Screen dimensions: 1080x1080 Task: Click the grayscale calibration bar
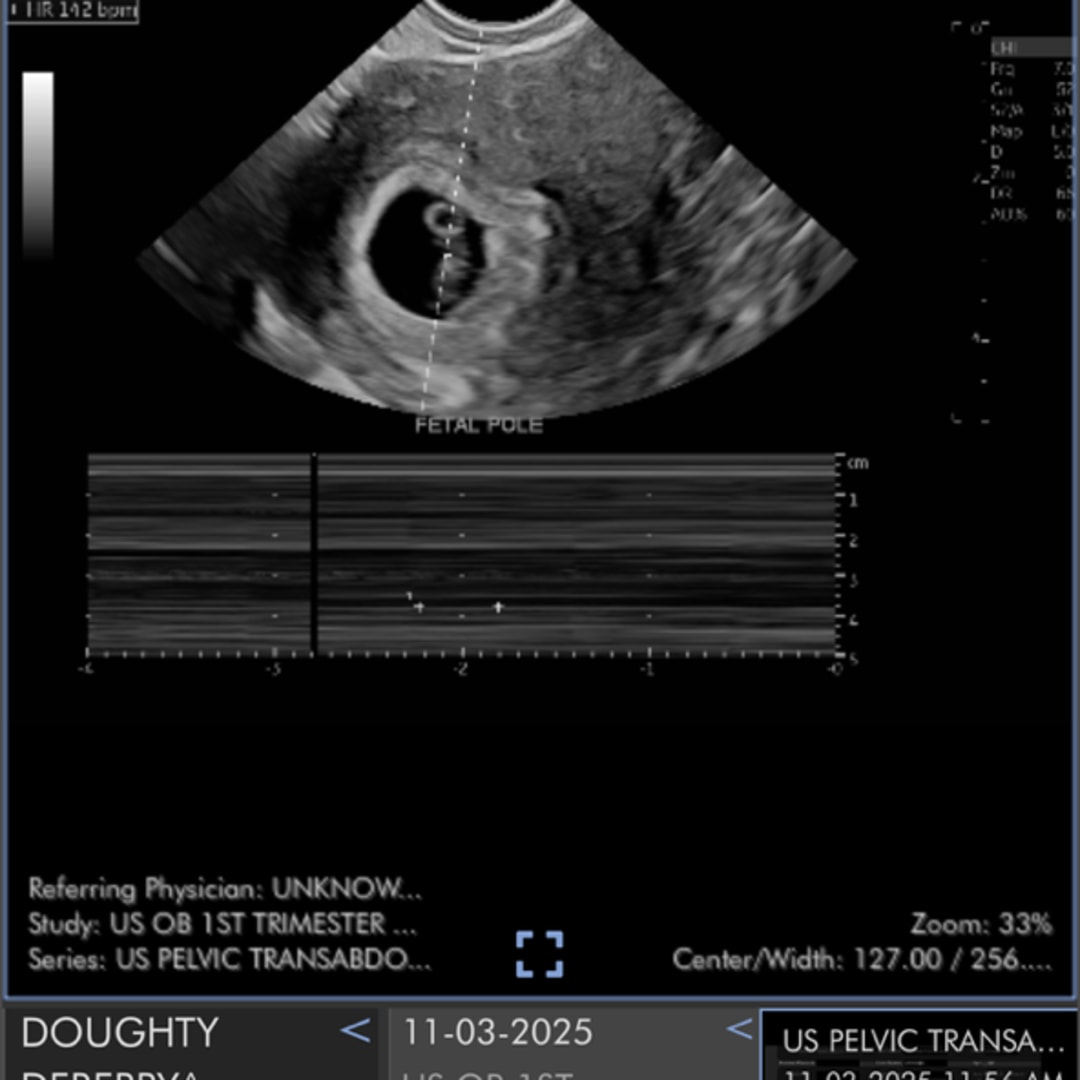38,165
